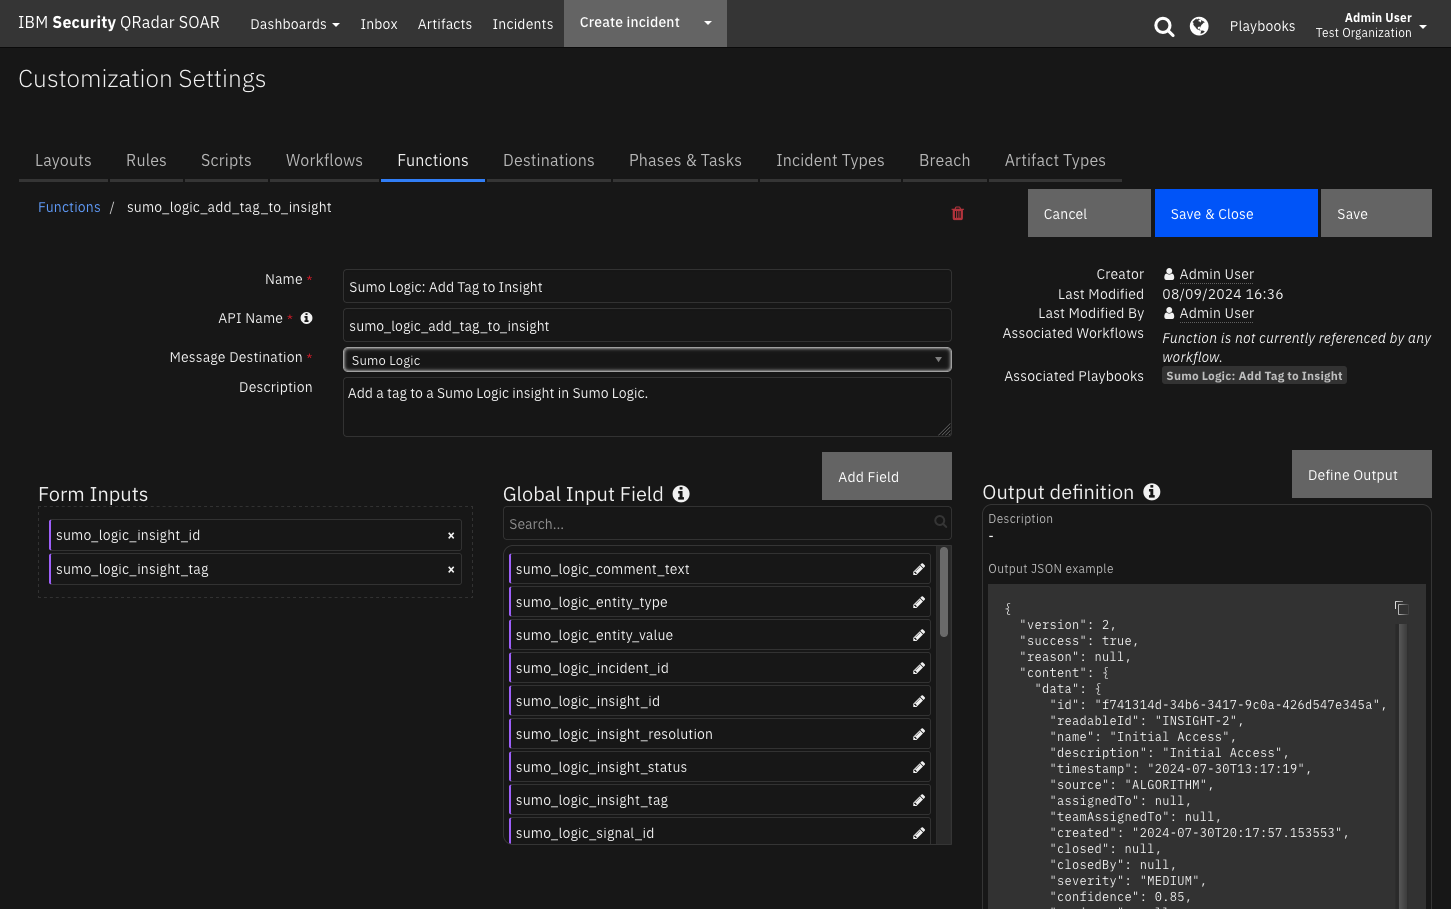Click the Define Output button
Image resolution: width=1451 pixels, height=909 pixels.
coord(1362,474)
